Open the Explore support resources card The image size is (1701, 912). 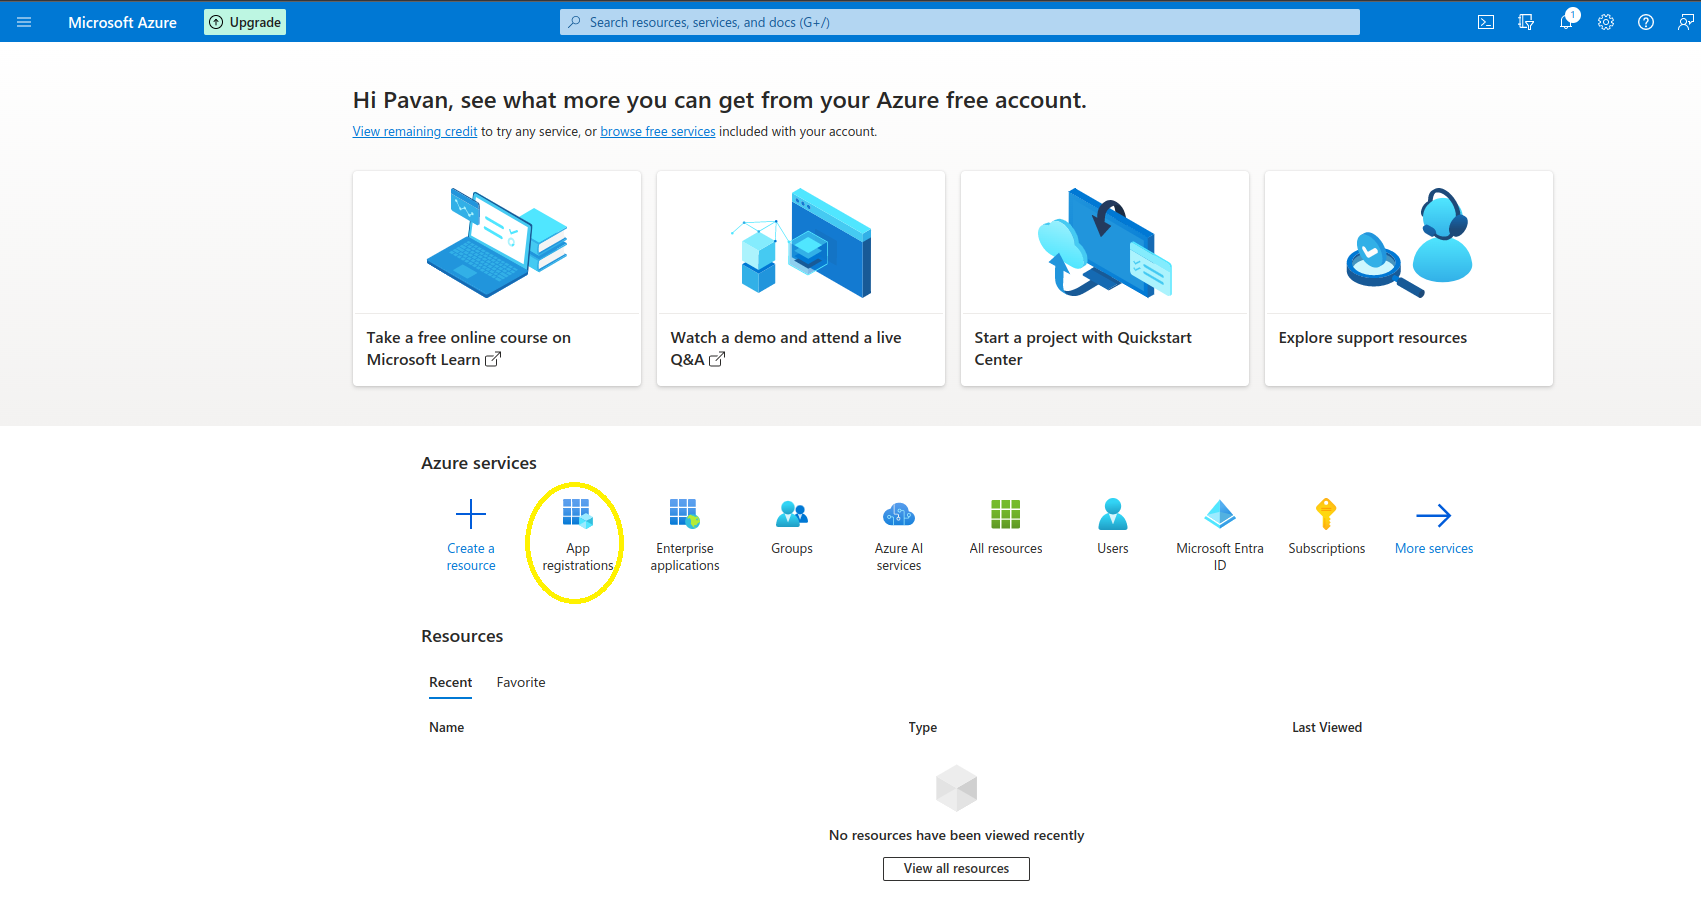click(x=1409, y=278)
